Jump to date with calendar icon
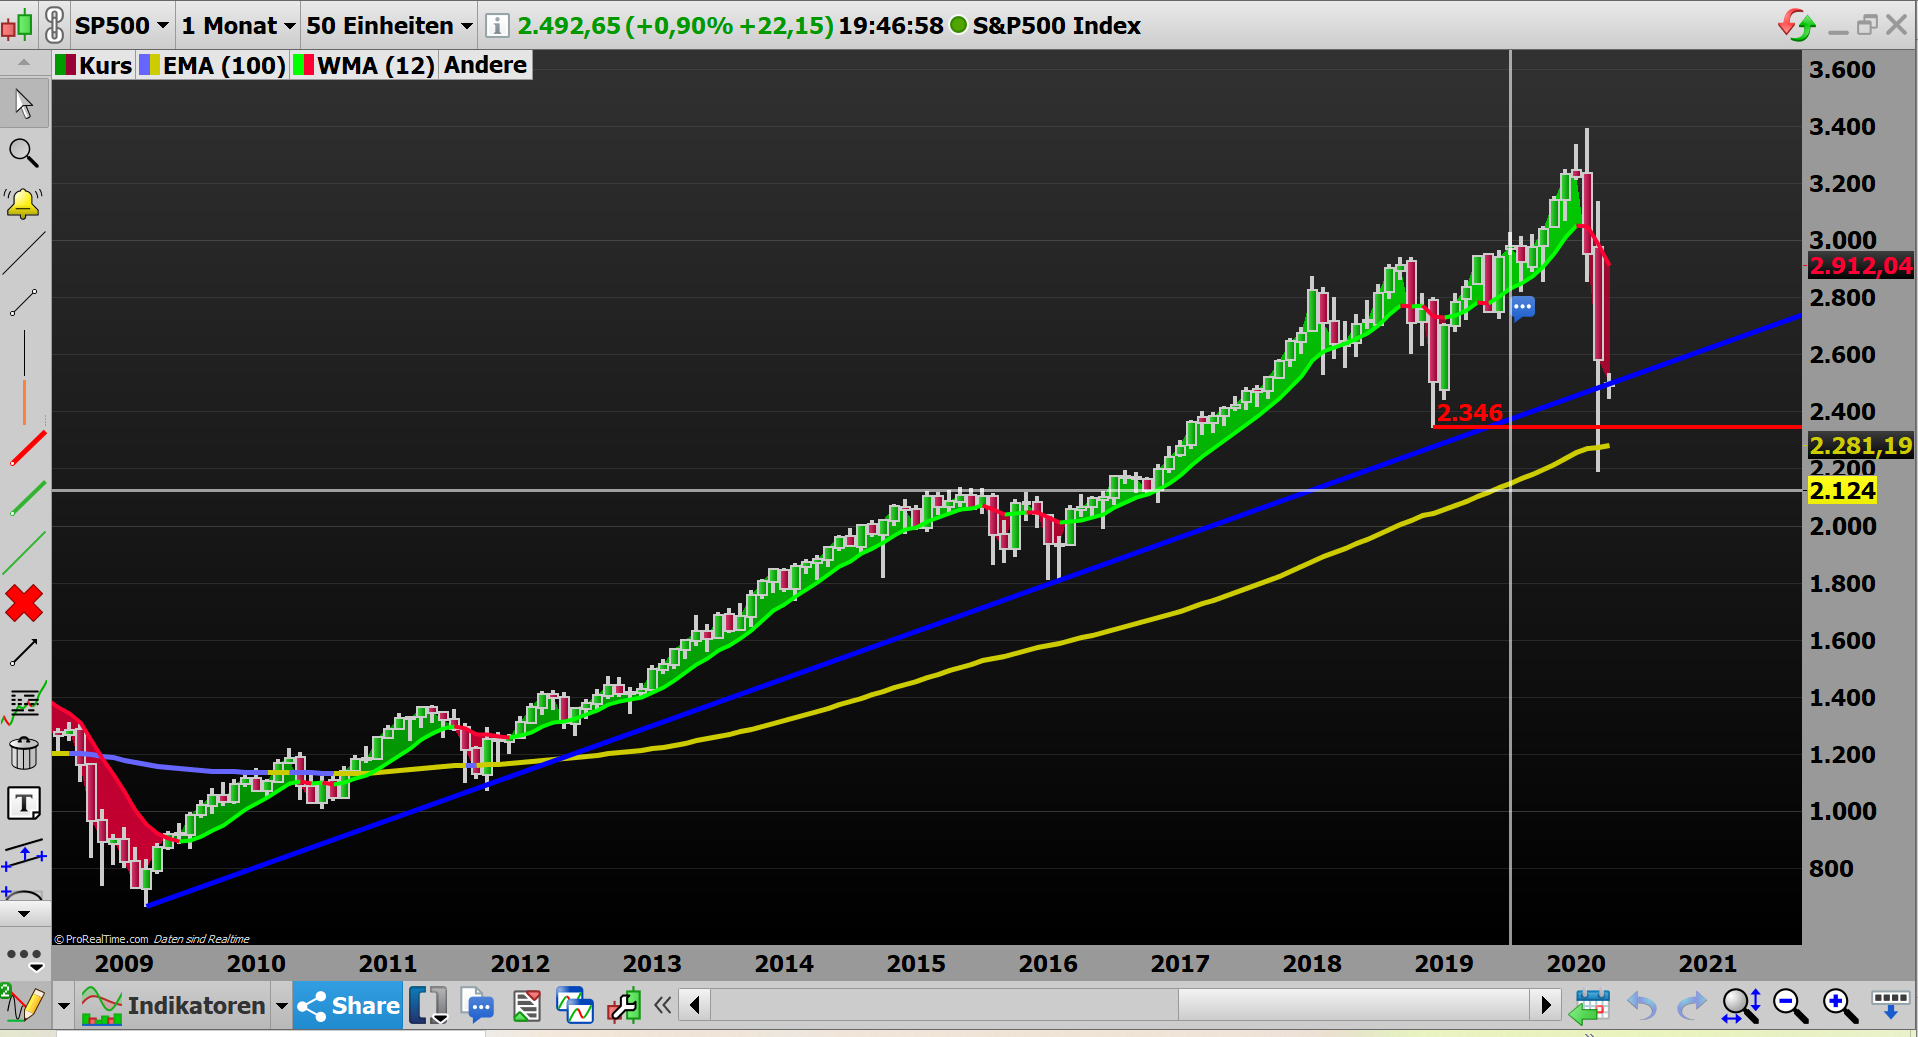The width and height of the screenshot is (1918, 1037). (1590, 1005)
